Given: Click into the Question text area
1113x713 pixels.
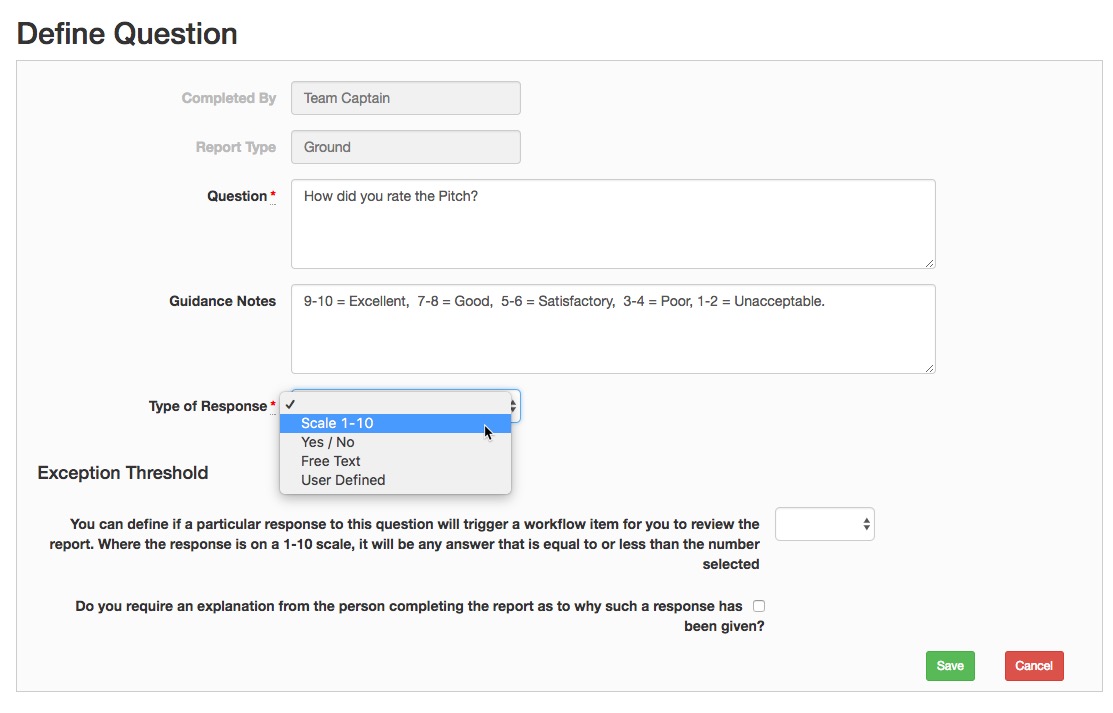Looking at the screenshot, I should point(613,224).
